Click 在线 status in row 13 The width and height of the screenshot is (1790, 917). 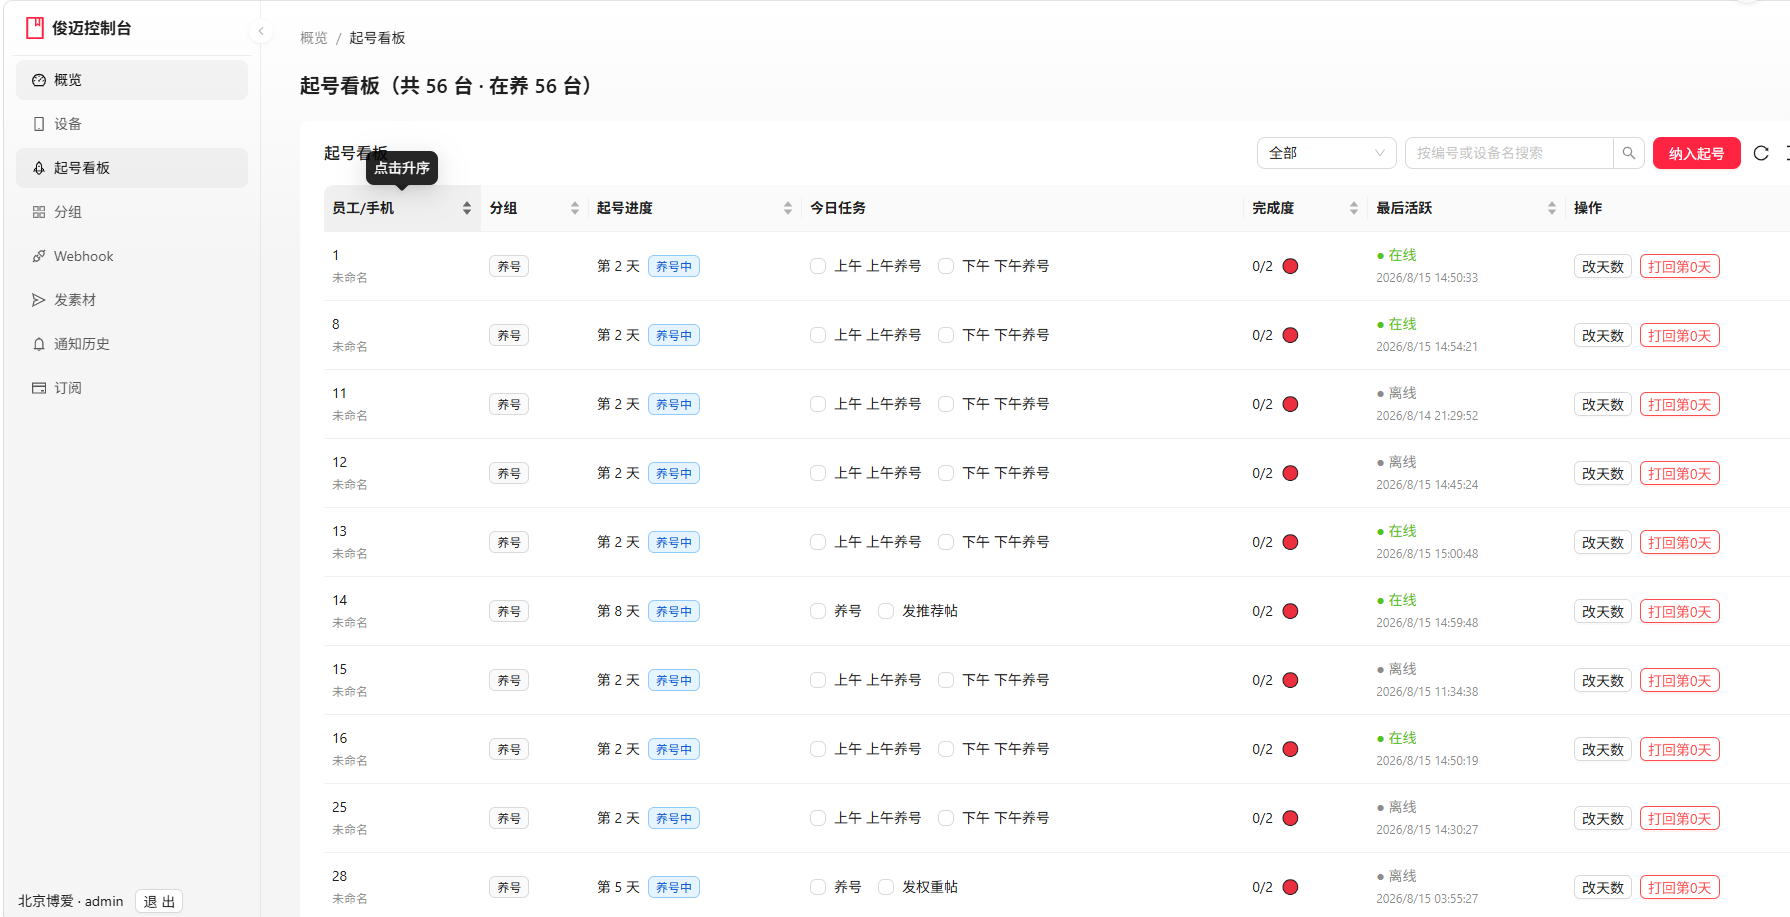pyautogui.click(x=1396, y=531)
